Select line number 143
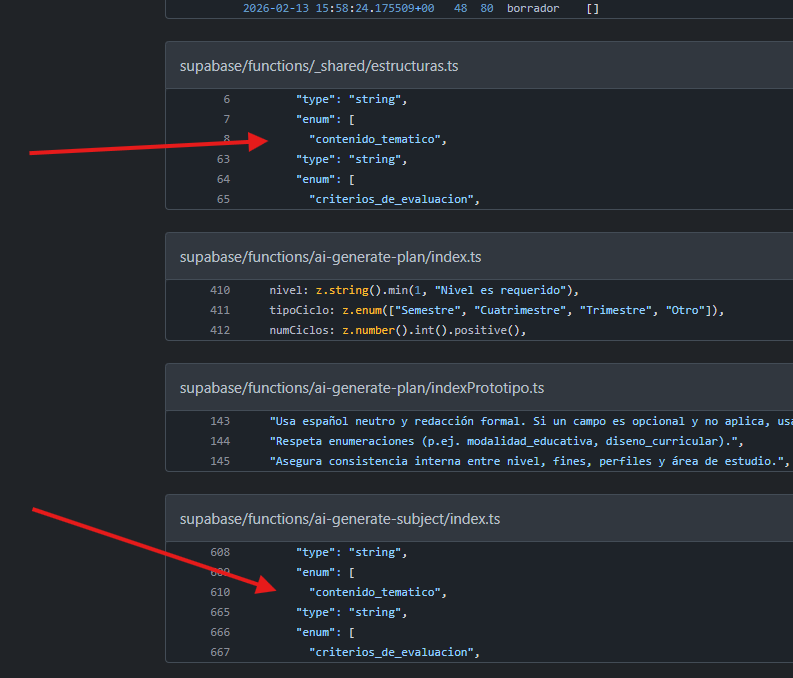Image resolution: width=793 pixels, height=678 pixels. pyautogui.click(x=220, y=421)
